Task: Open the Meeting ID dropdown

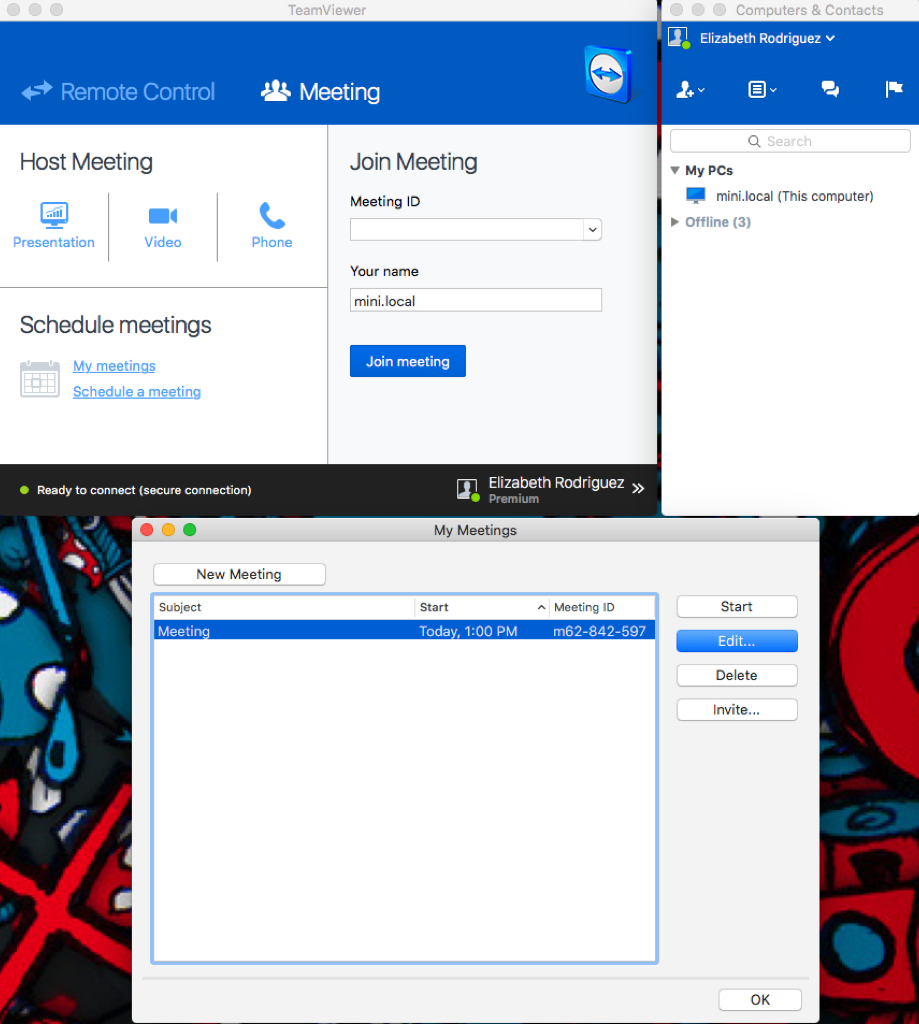Action: tap(592, 229)
